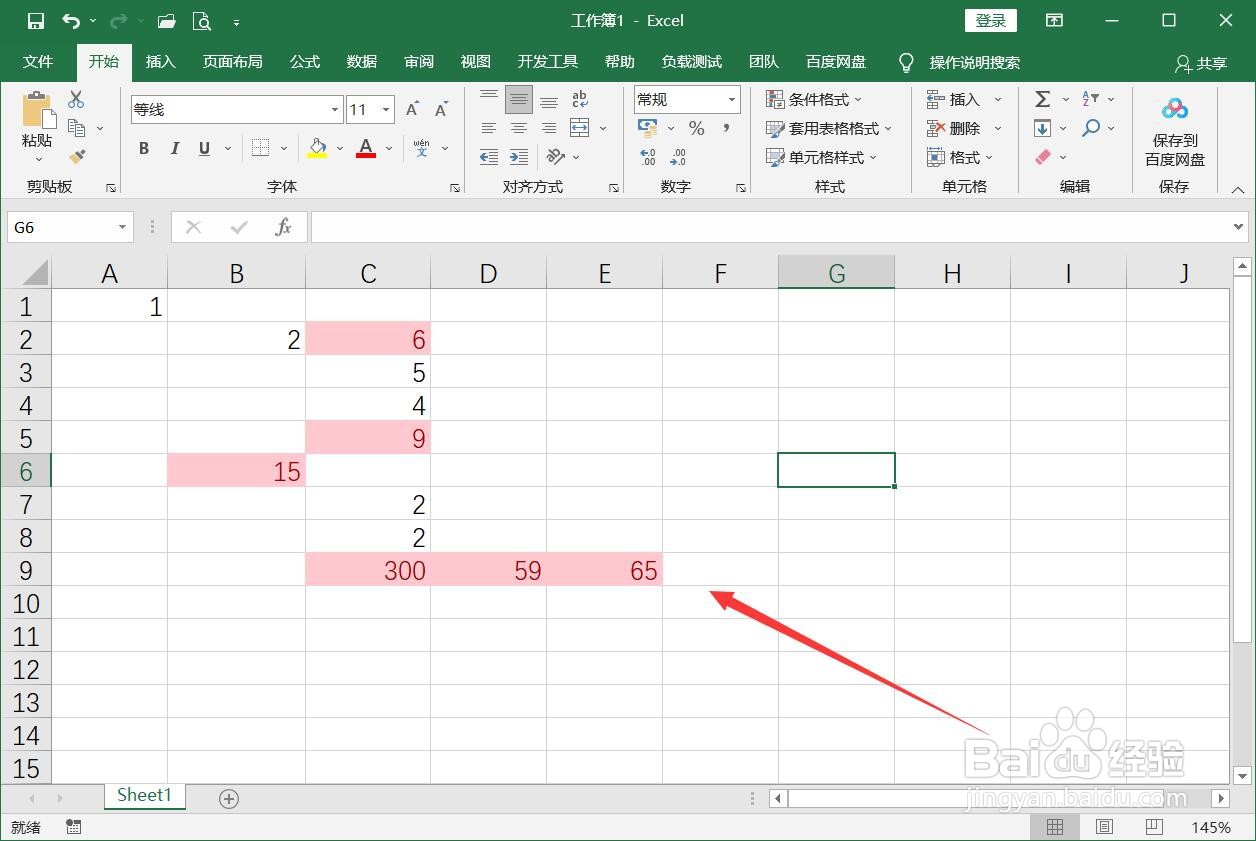Screen dimensions: 1256x841
Task: Apply the yellow fill color
Action: (317, 148)
